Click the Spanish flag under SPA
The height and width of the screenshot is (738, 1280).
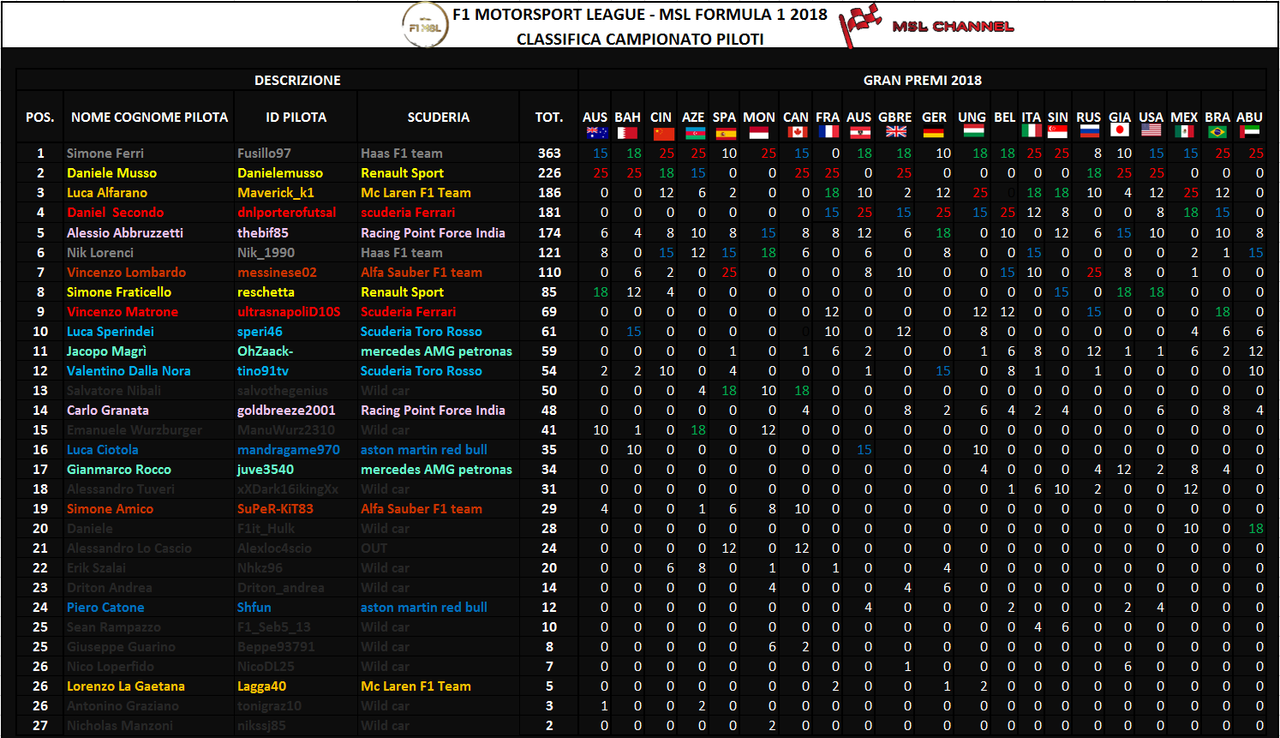[726, 132]
